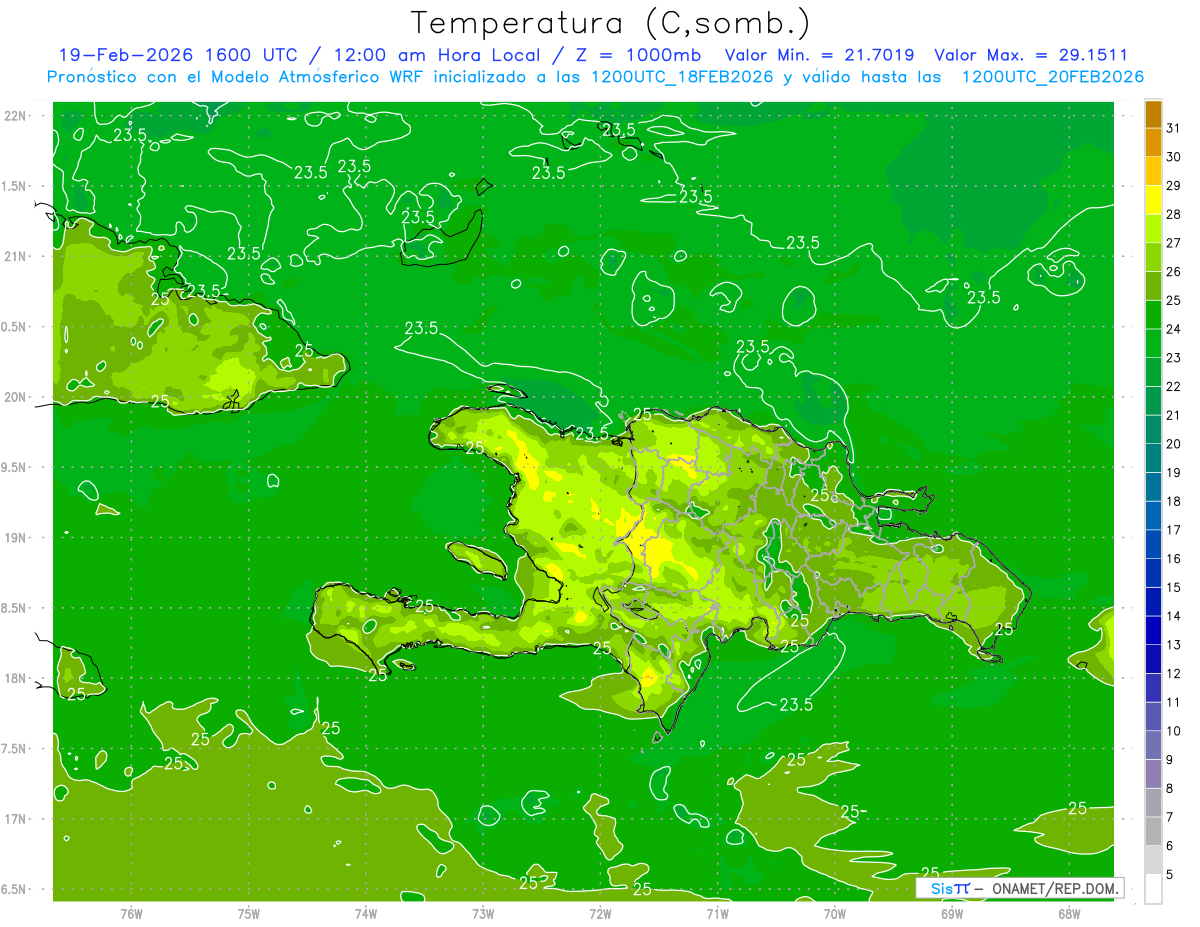Click the '74W' longitude axis label
Viewport: 1200px width, 927px height.
(x=366, y=913)
